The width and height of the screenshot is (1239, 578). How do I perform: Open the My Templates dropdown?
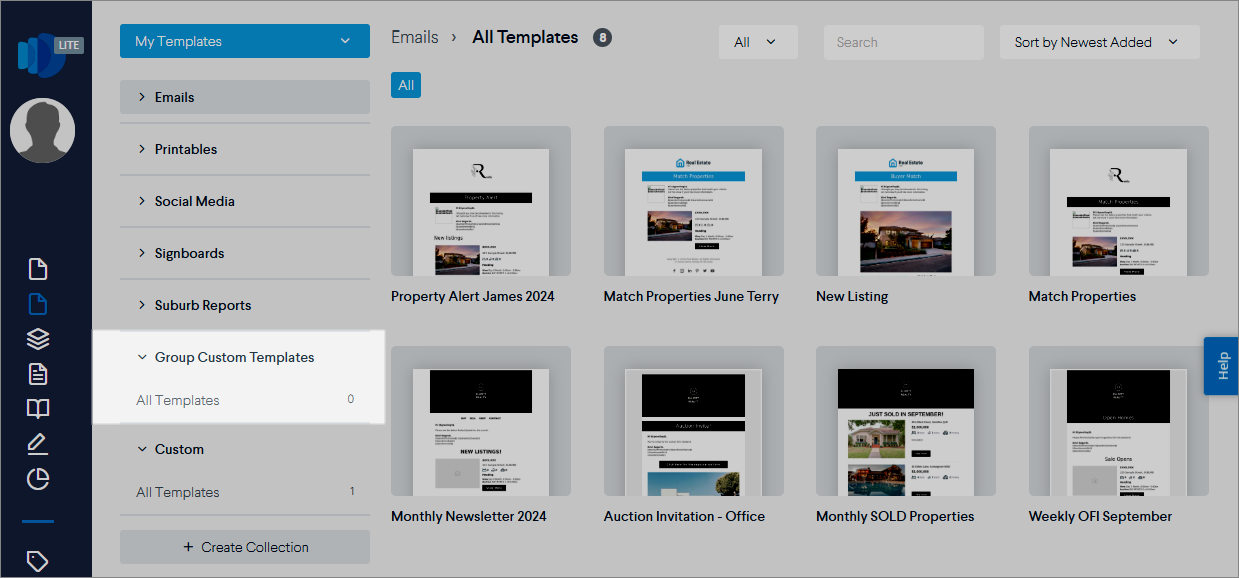[x=245, y=41]
